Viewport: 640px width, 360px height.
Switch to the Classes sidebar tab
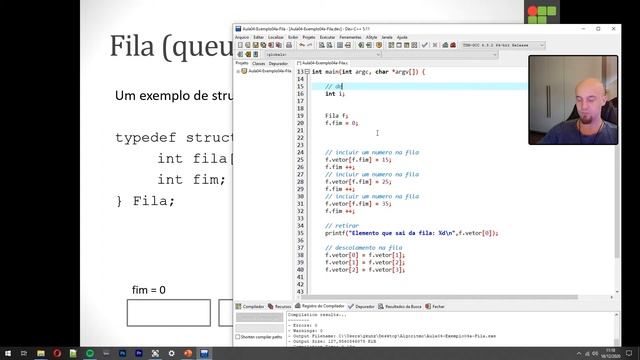(258, 64)
